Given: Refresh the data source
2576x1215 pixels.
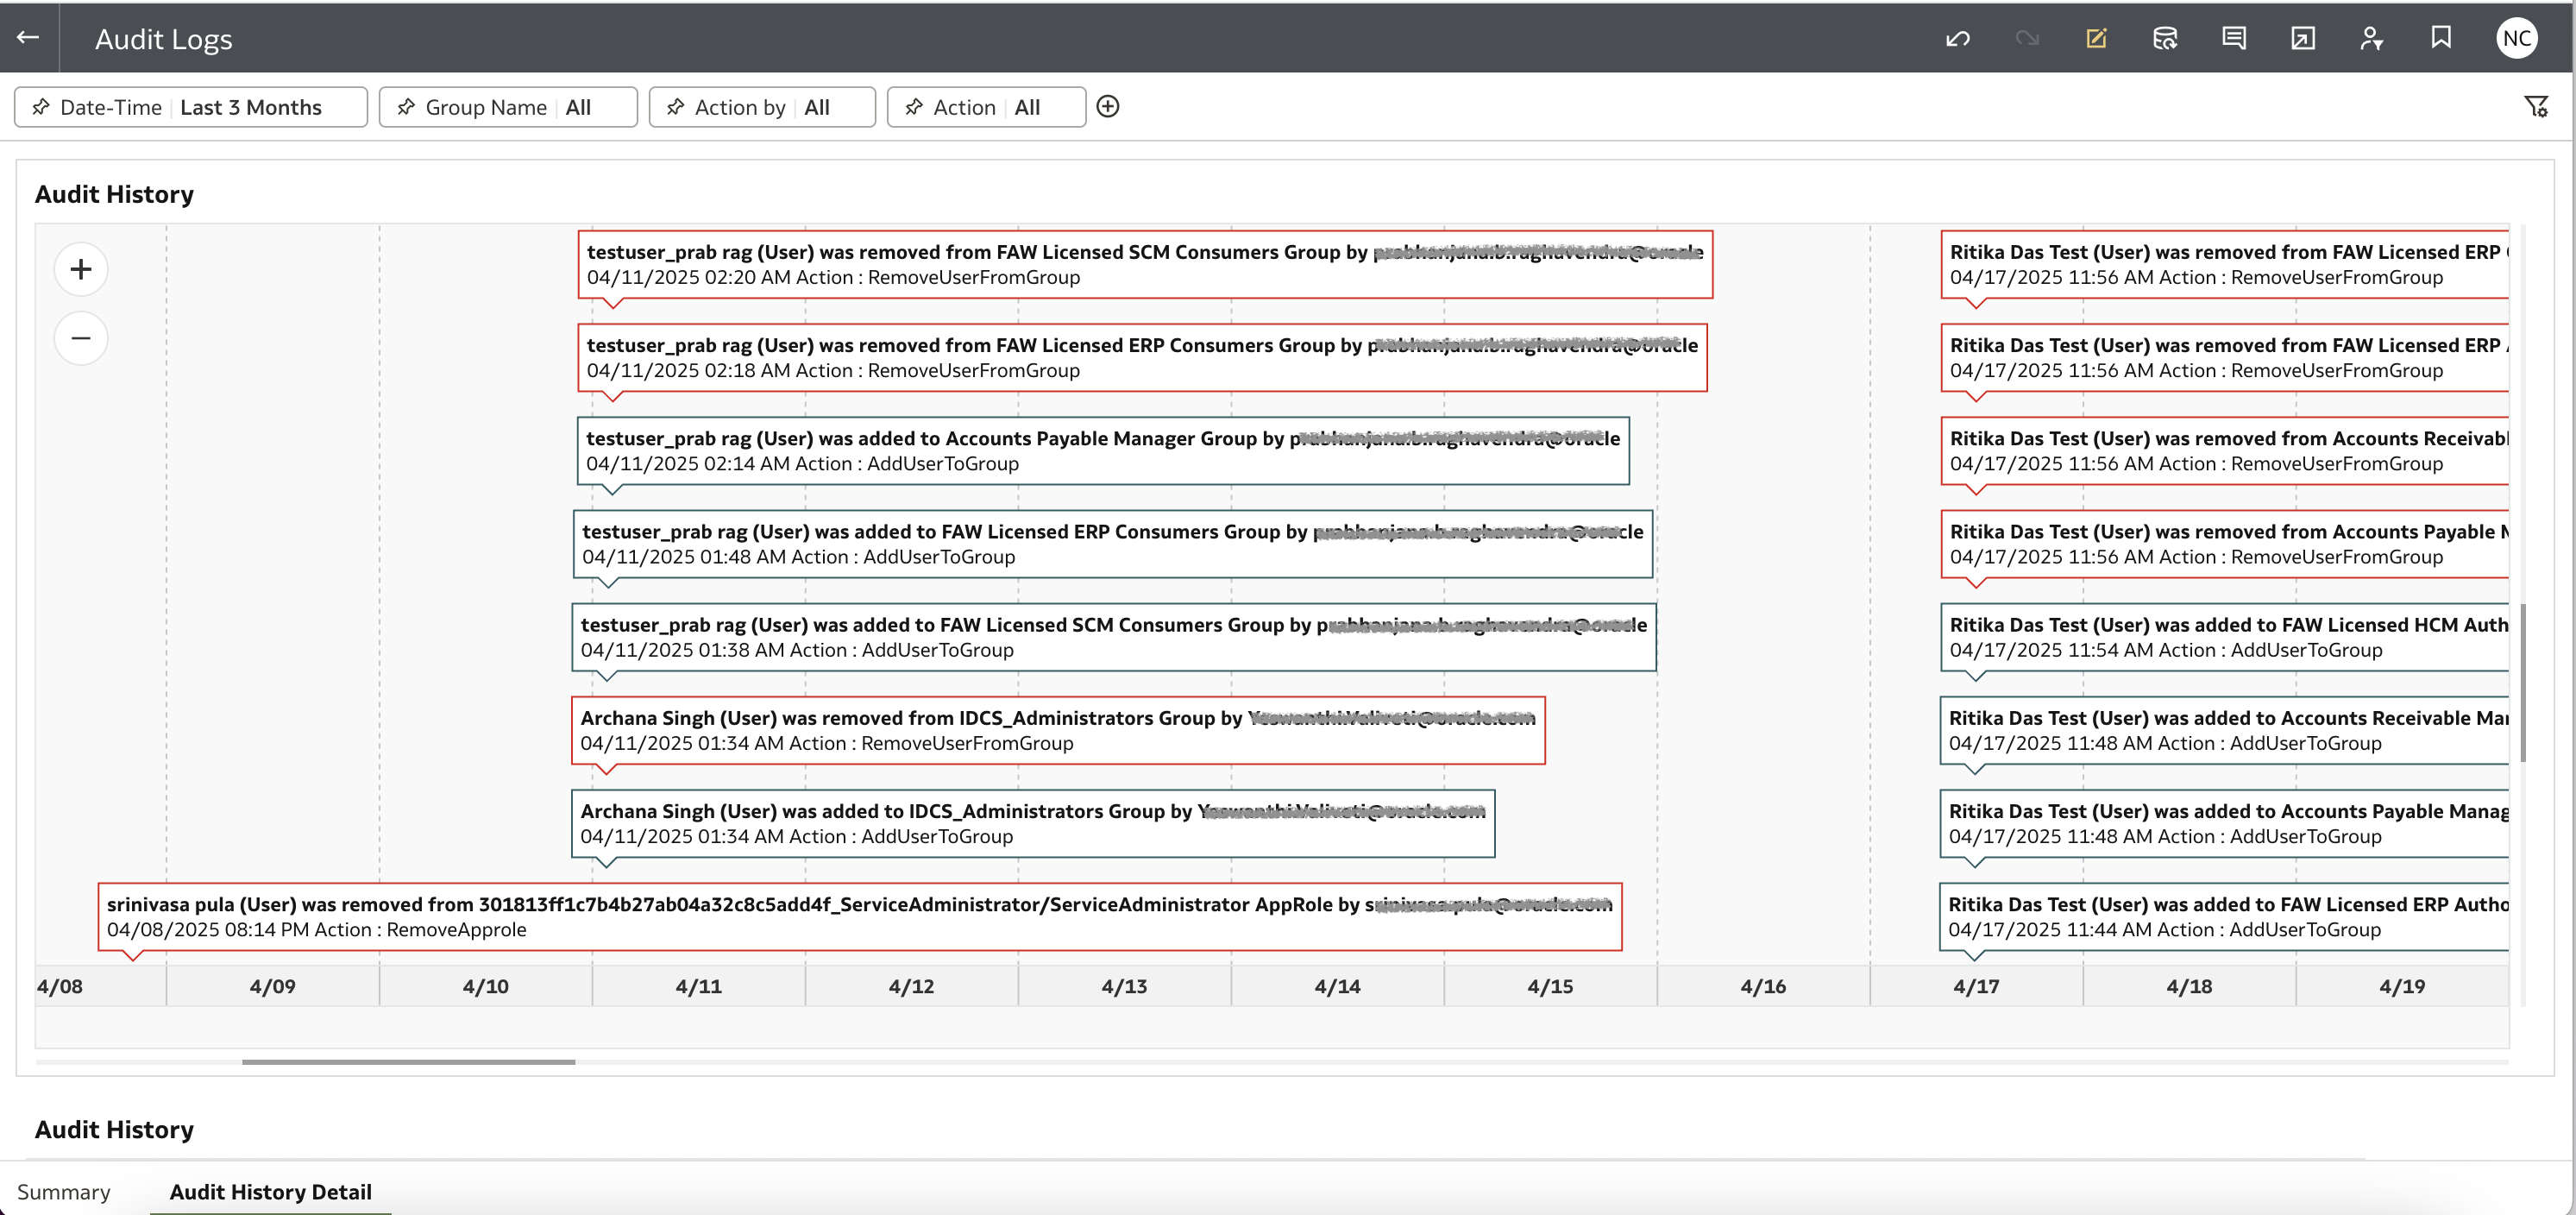Looking at the screenshot, I should point(2165,38).
